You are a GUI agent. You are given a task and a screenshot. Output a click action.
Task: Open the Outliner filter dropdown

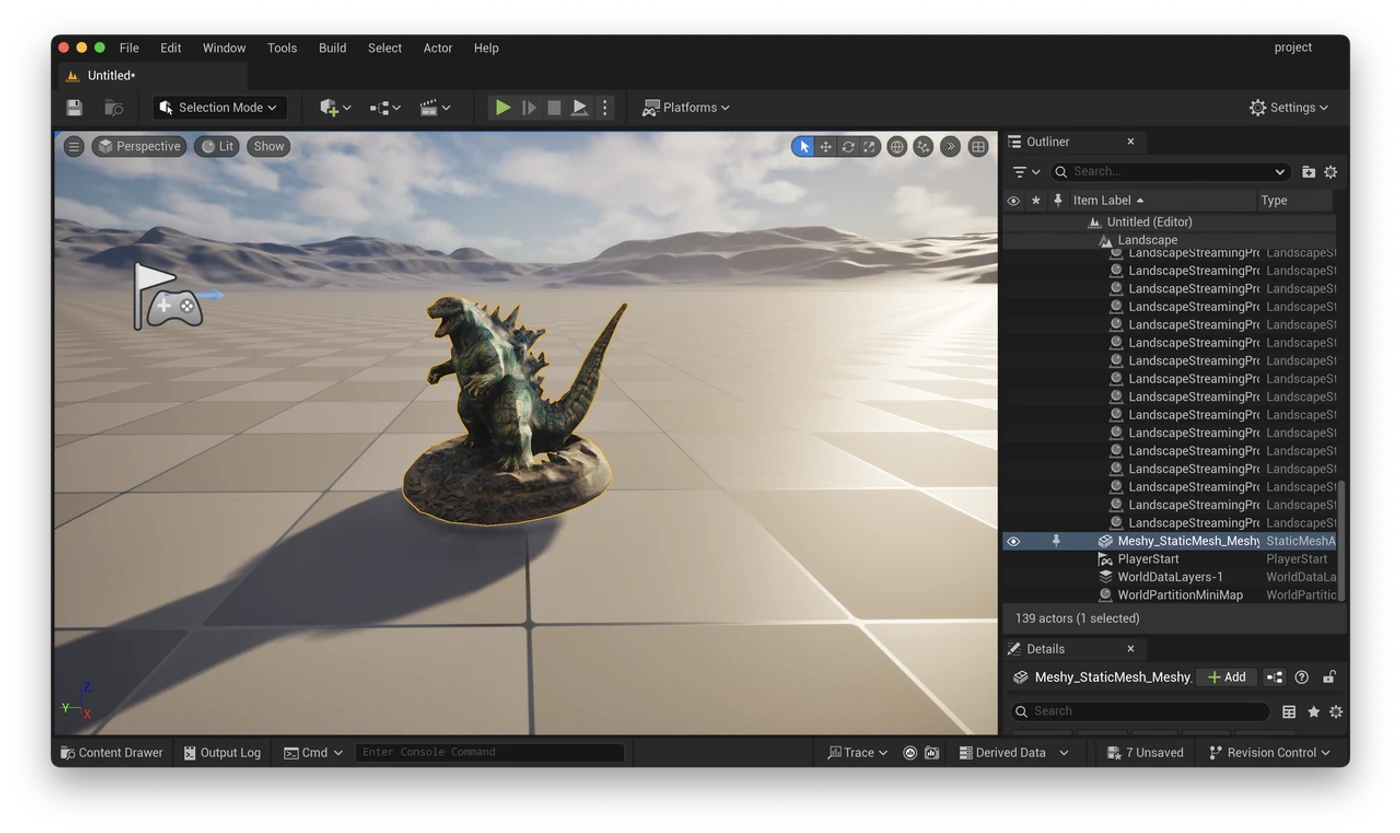pos(1026,172)
